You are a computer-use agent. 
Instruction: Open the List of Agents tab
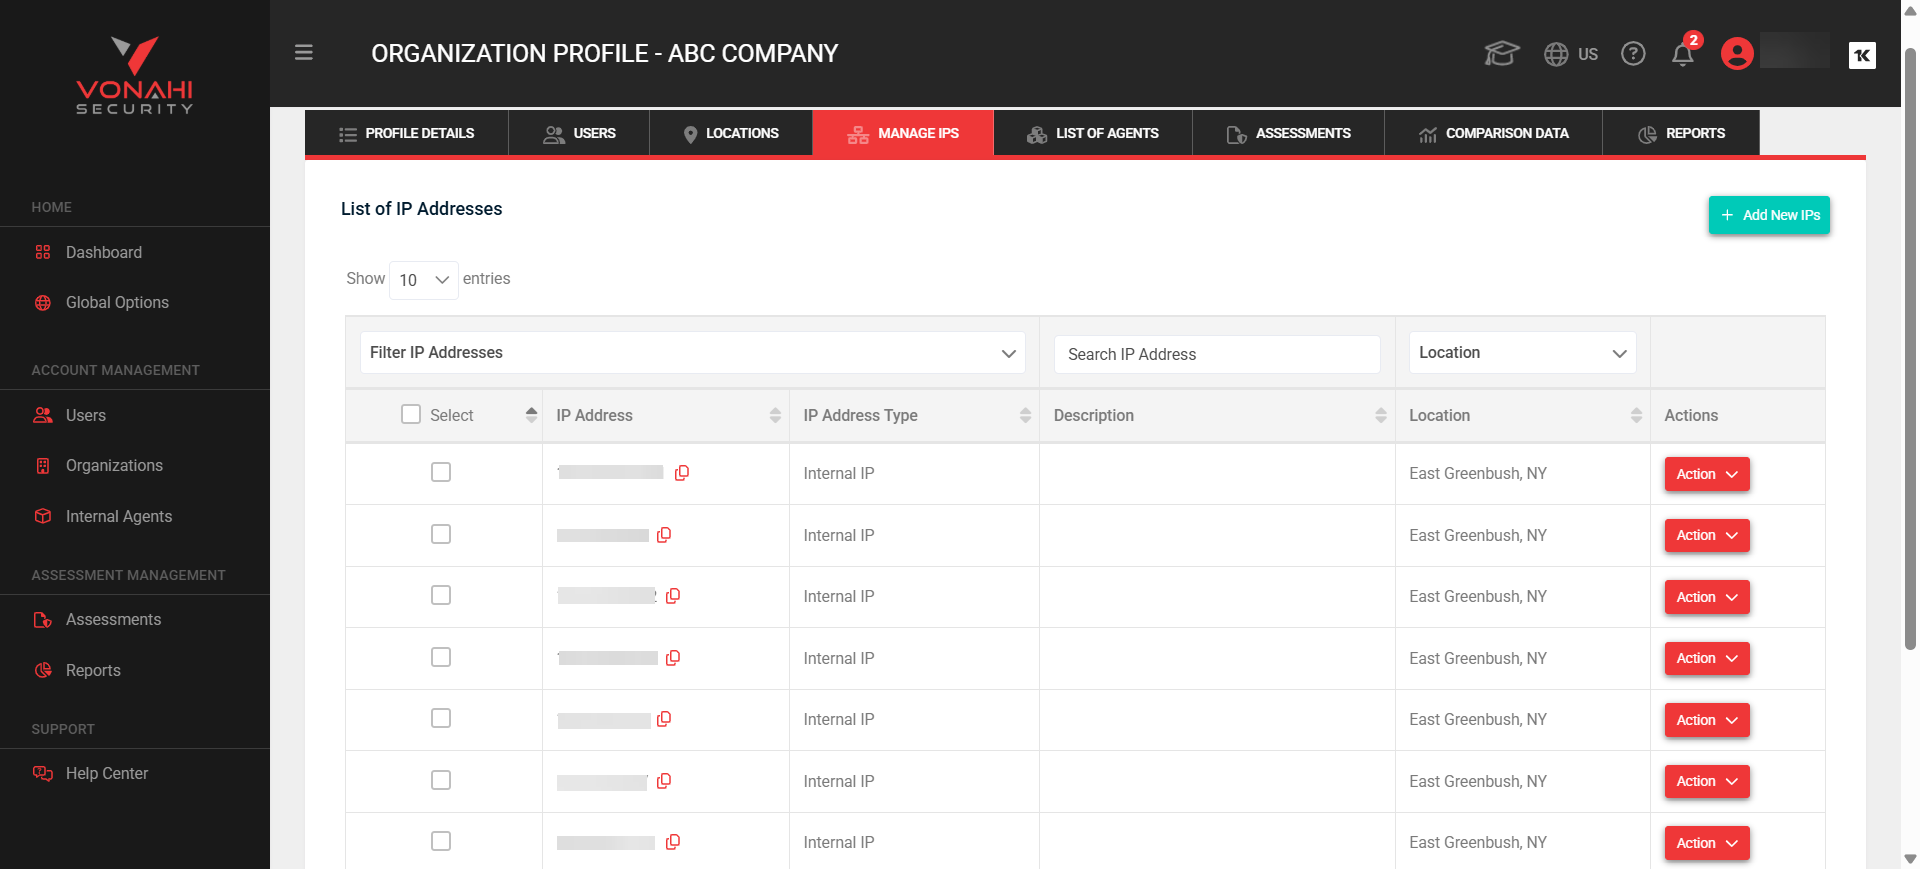coord(1093,133)
